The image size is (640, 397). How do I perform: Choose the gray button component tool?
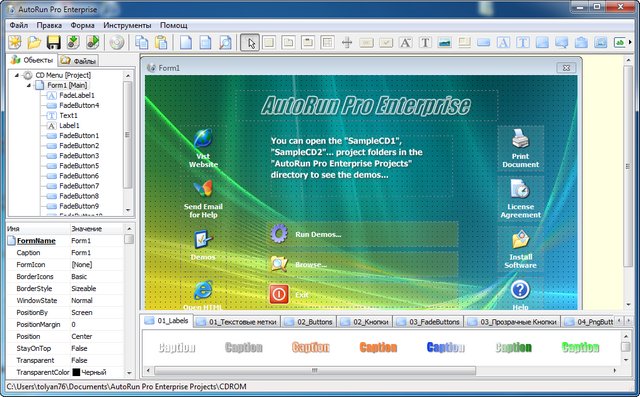click(367, 42)
